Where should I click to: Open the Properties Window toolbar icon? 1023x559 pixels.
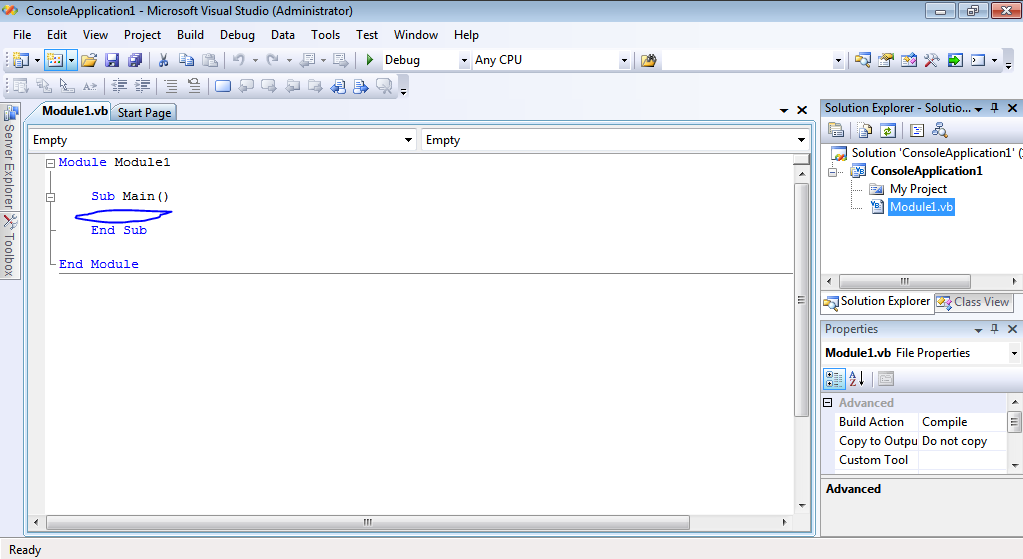coord(885,60)
